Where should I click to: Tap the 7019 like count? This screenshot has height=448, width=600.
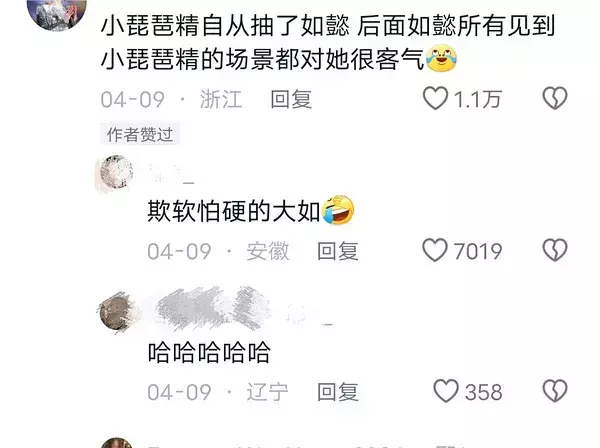click(478, 251)
